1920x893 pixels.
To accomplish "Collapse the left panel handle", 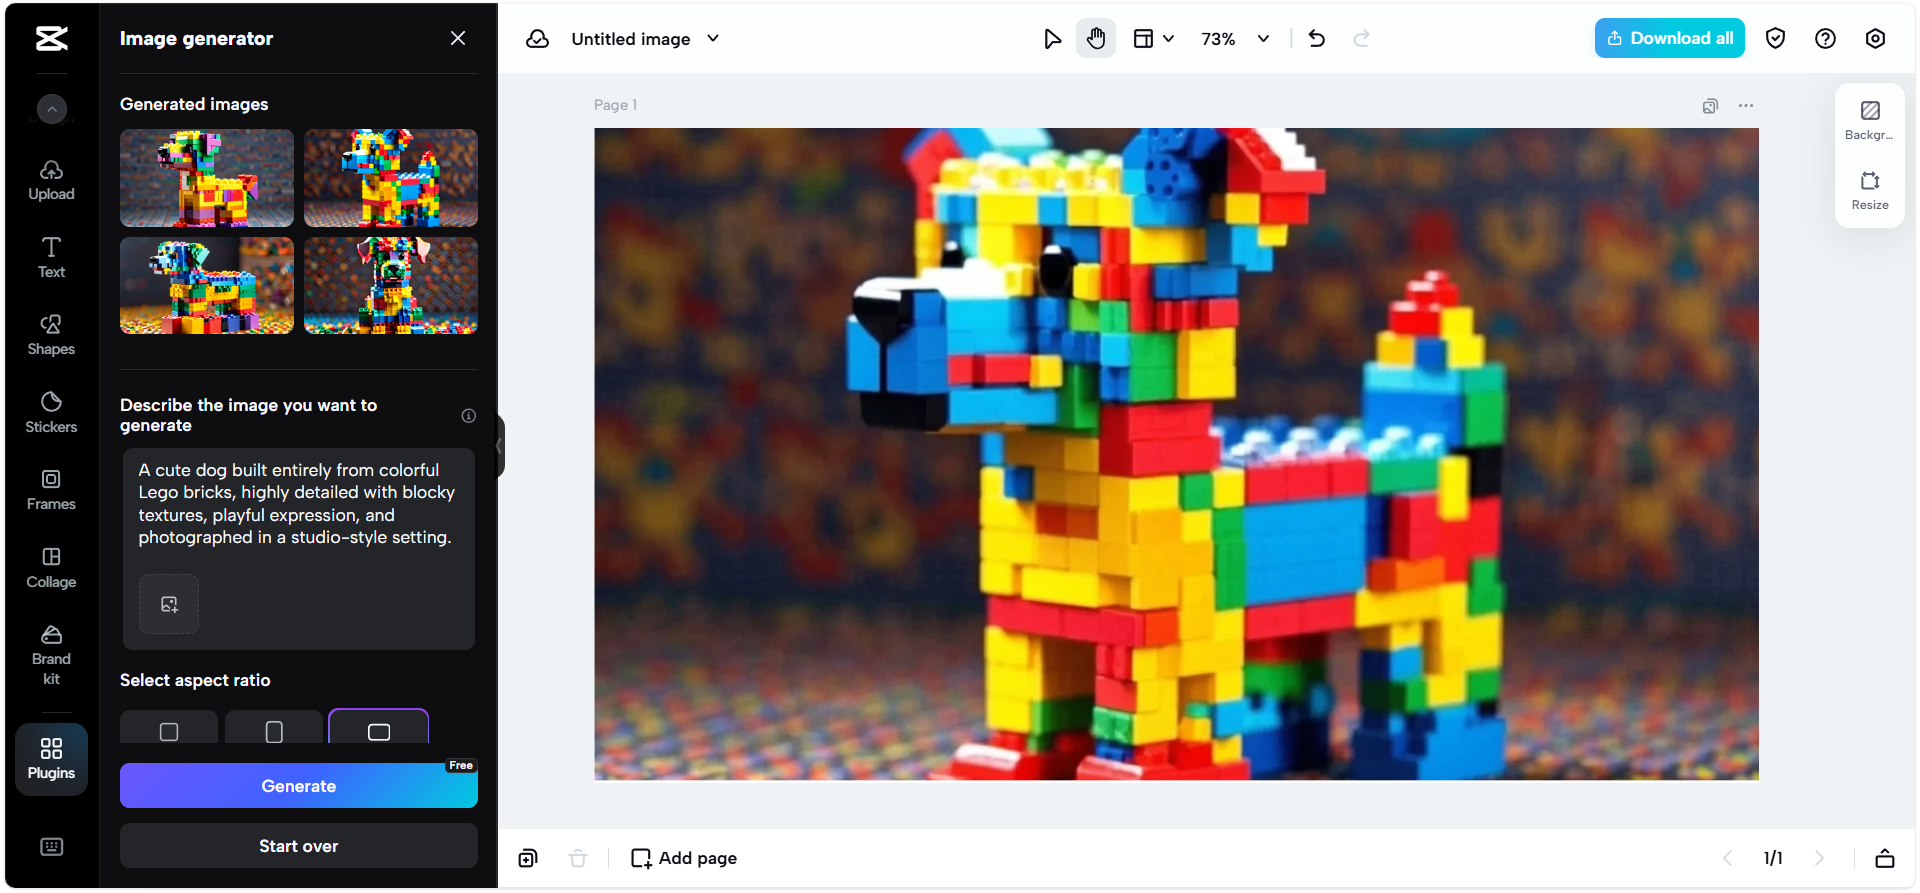I will [500, 446].
